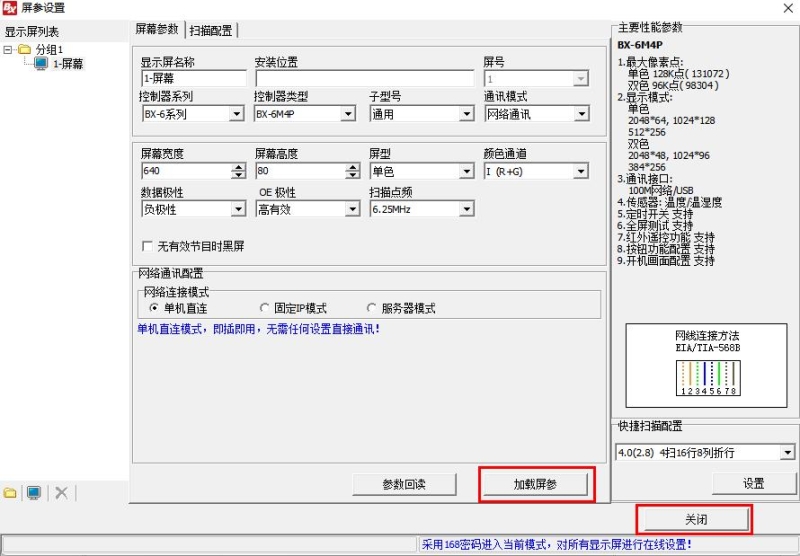Click the 关闭 button
The image size is (800, 556).
(696, 520)
